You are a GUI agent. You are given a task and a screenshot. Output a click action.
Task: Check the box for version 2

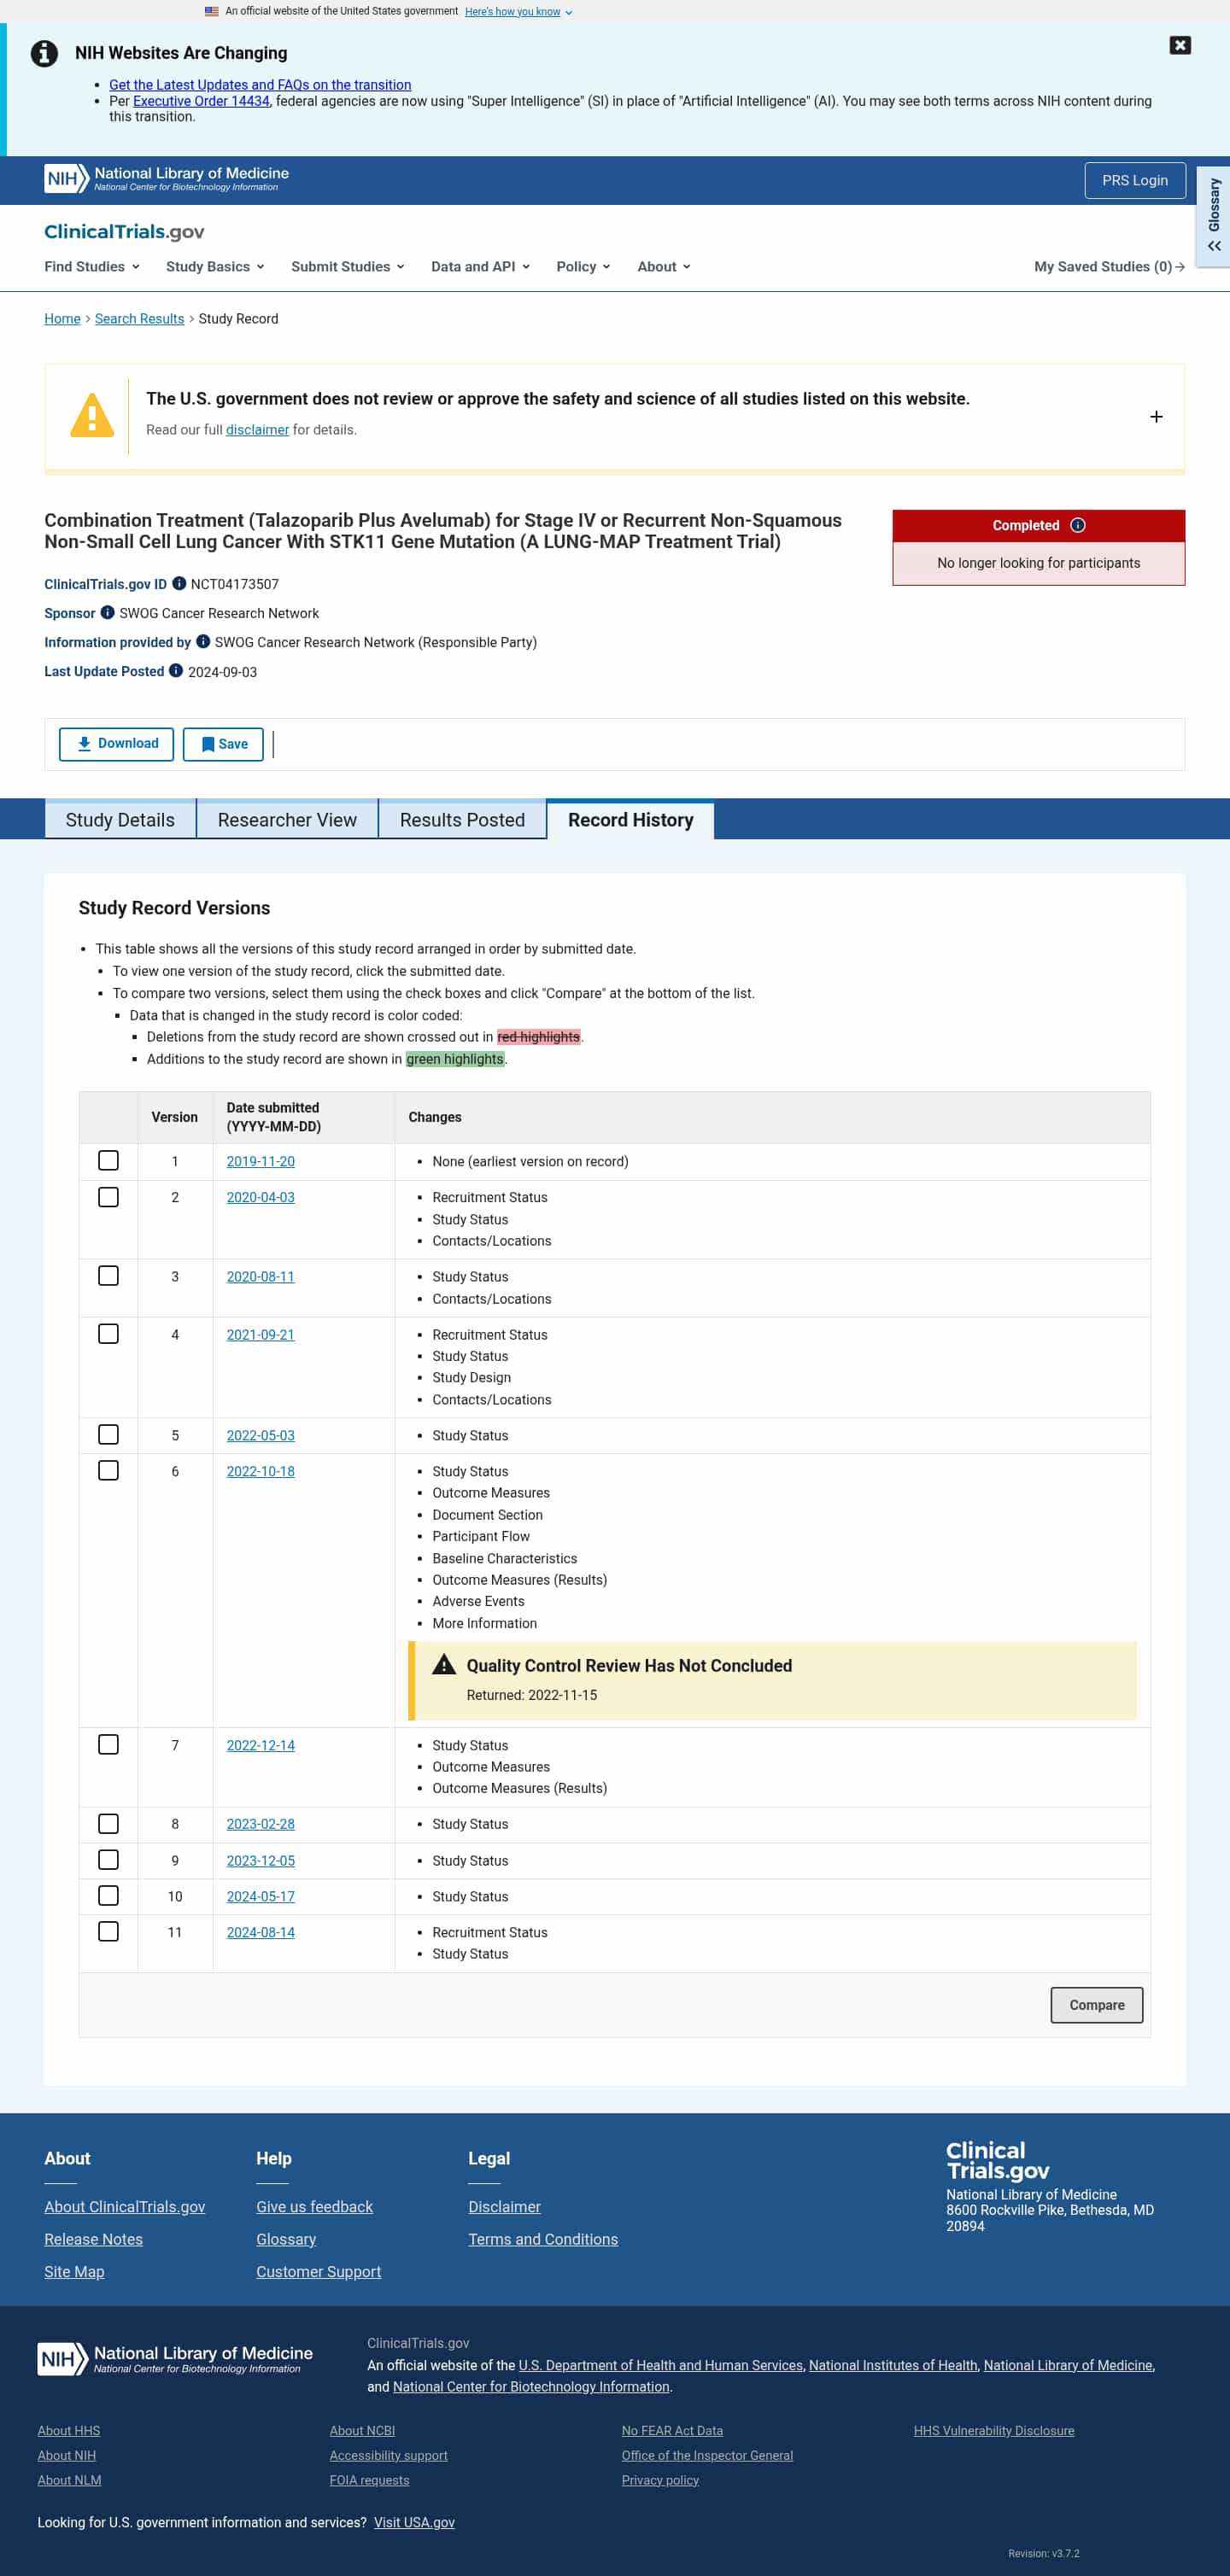(108, 1197)
